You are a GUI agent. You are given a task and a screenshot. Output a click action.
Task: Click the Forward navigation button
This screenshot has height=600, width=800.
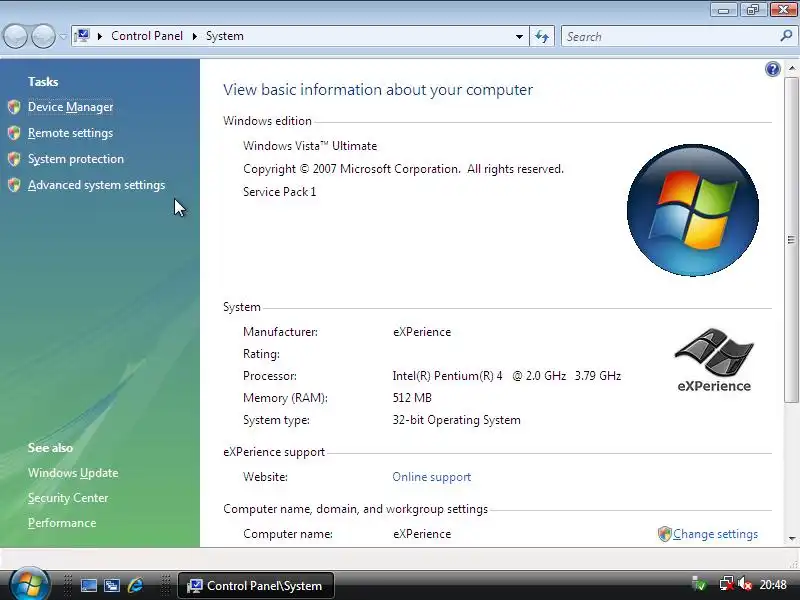(43, 36)
